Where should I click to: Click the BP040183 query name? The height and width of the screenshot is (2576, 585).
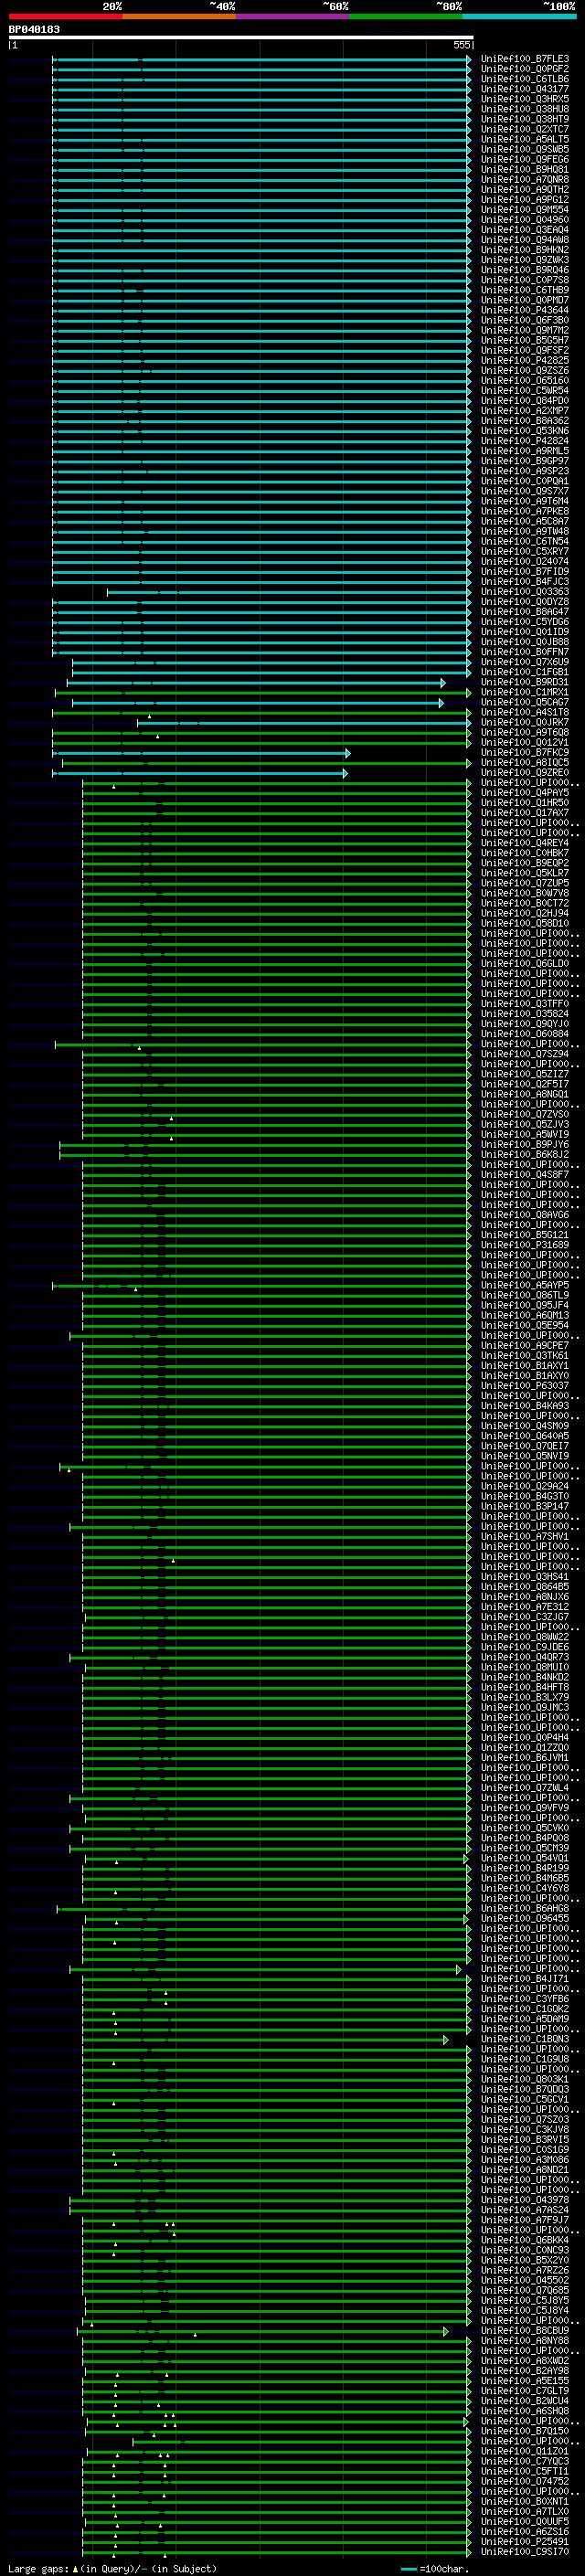[x=34, y=29]
